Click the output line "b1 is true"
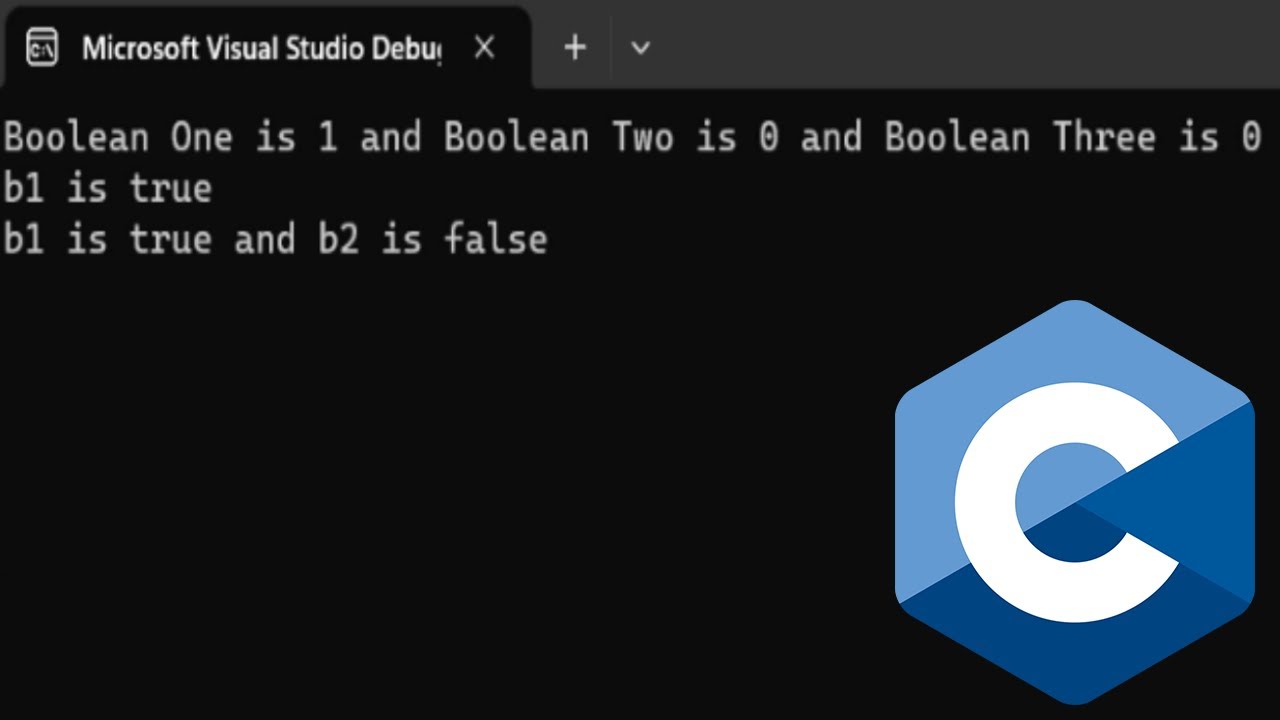 click(108, 188)
